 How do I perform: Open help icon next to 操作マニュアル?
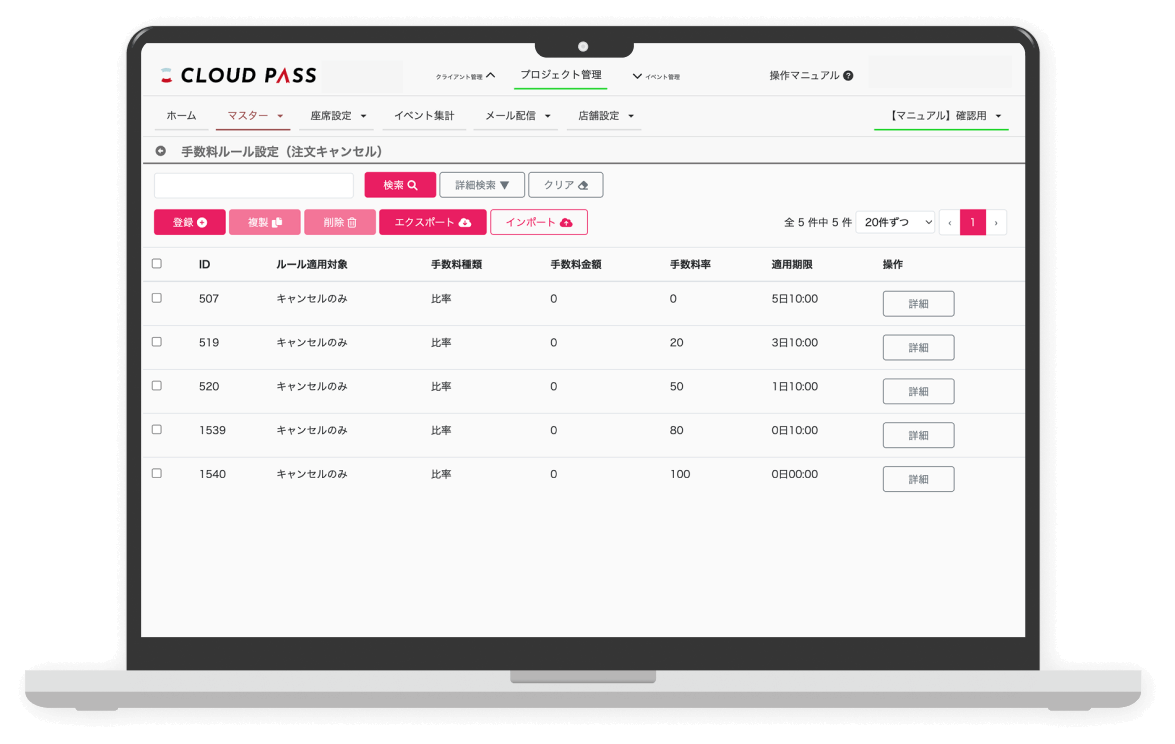coord(848,76)
